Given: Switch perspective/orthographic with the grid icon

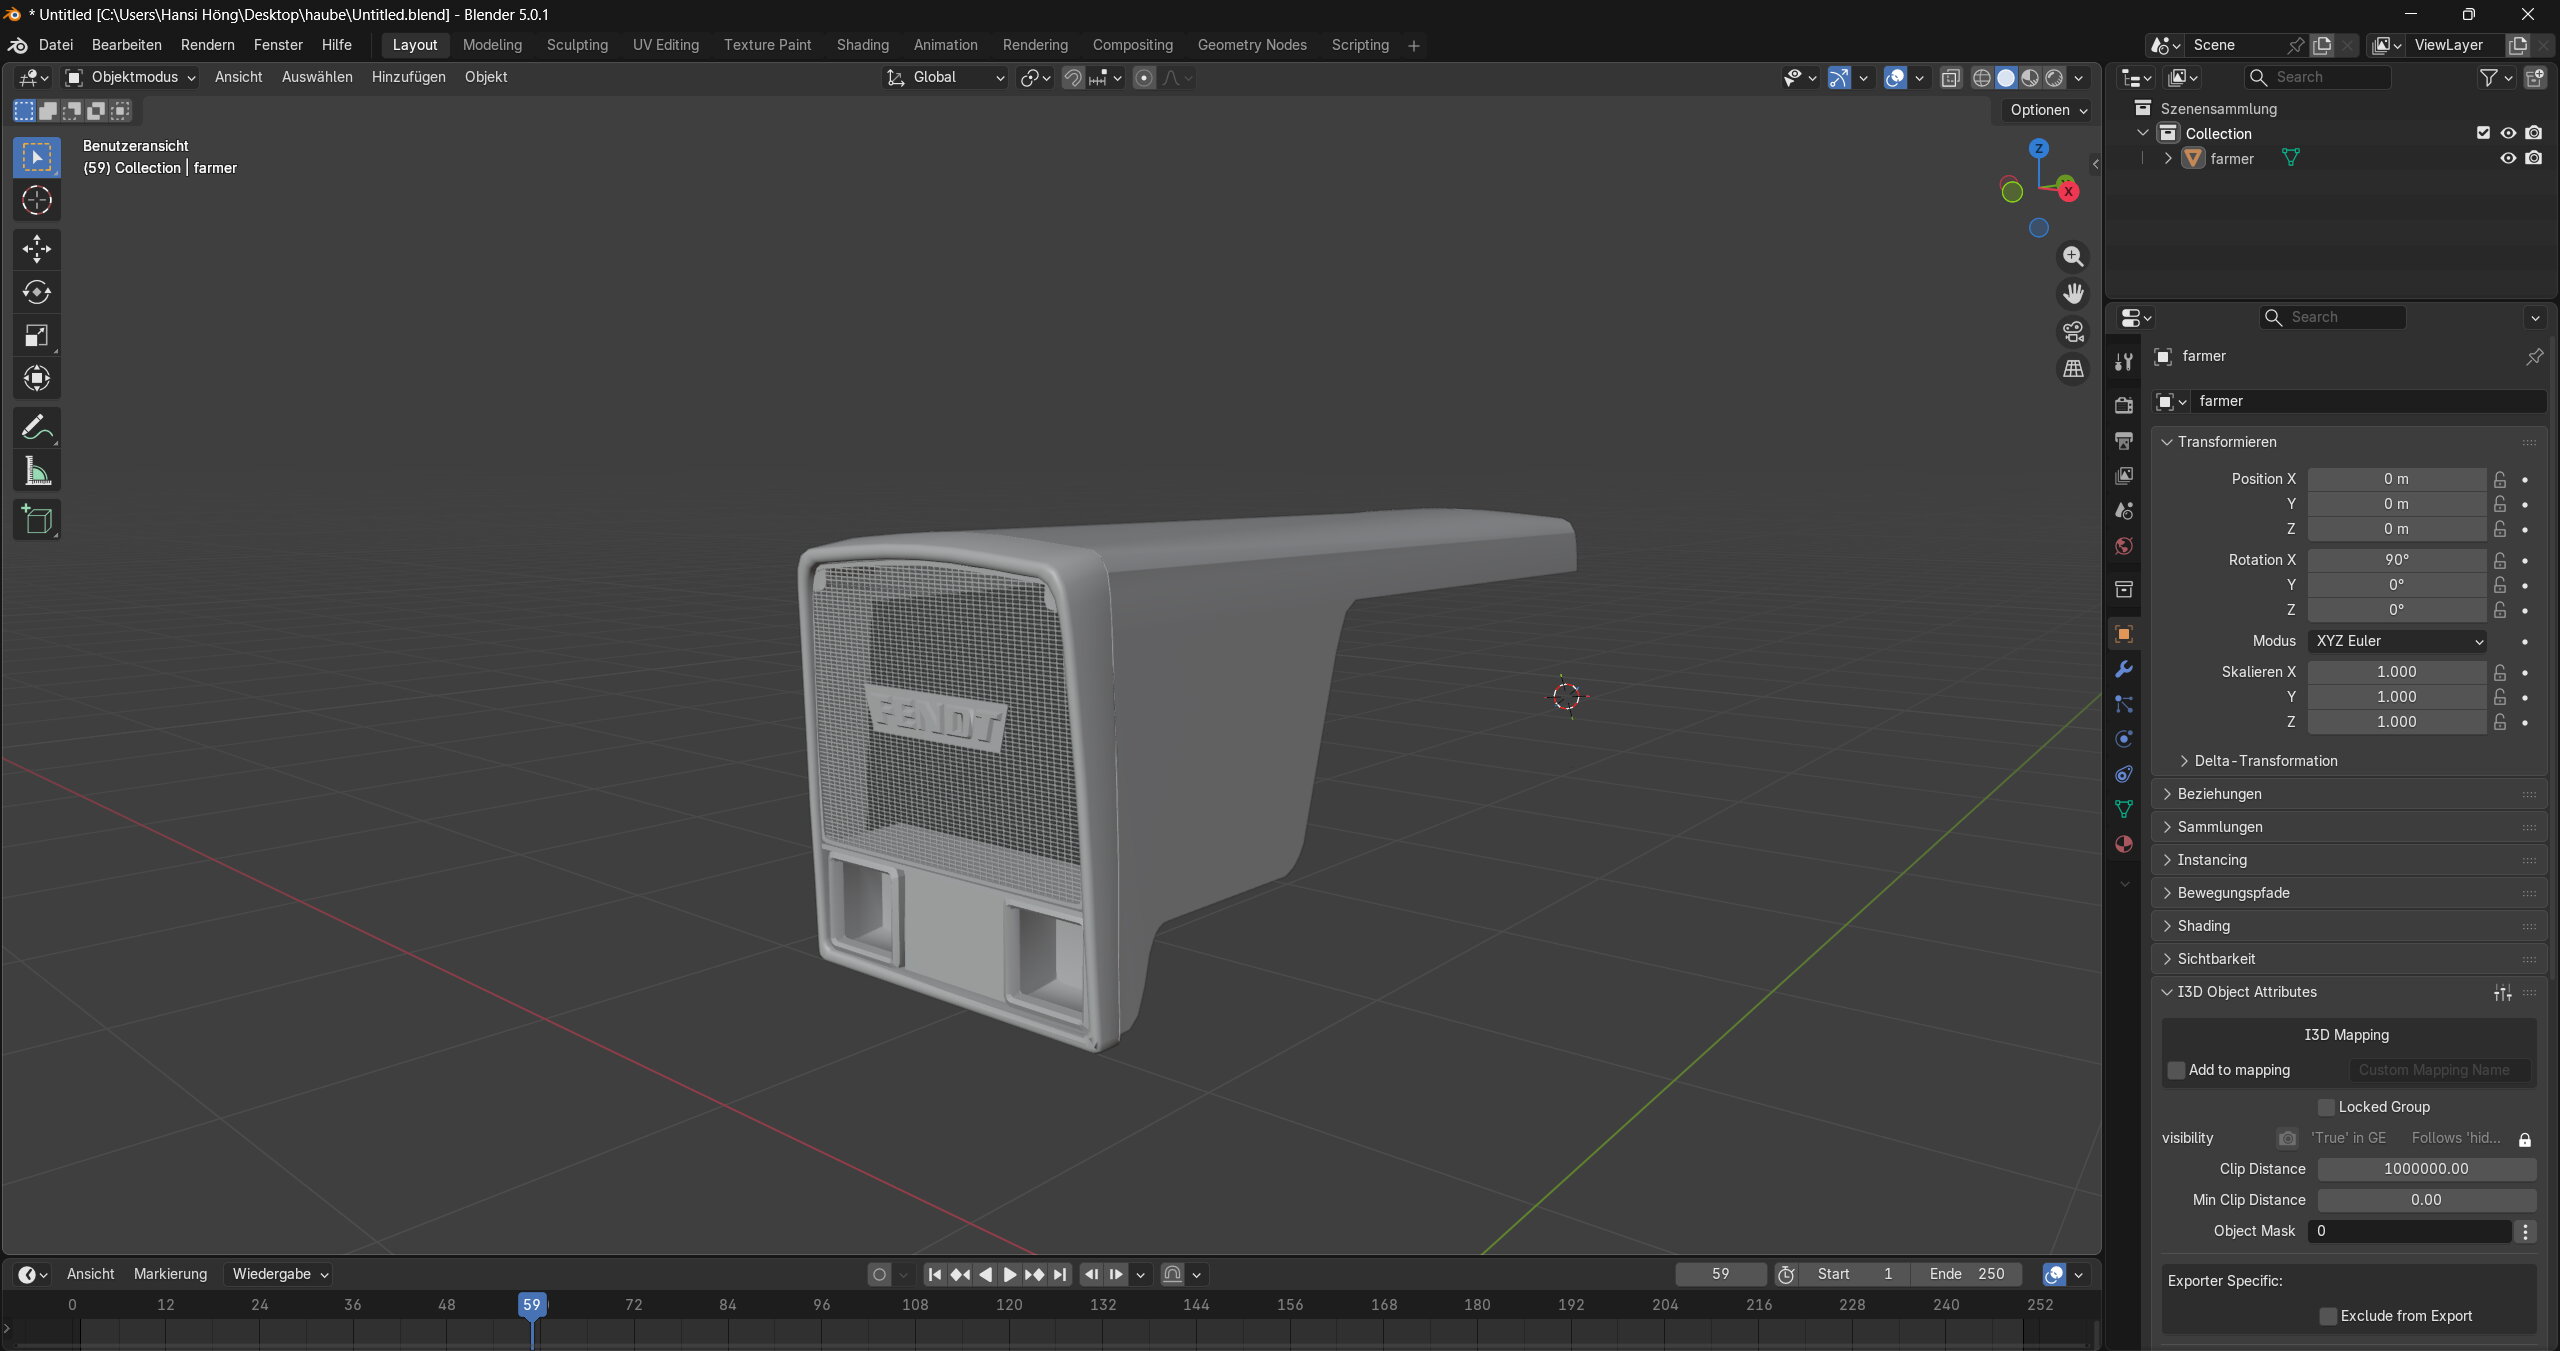Looking at the screenshot, I should click(x=2073, y=369).
